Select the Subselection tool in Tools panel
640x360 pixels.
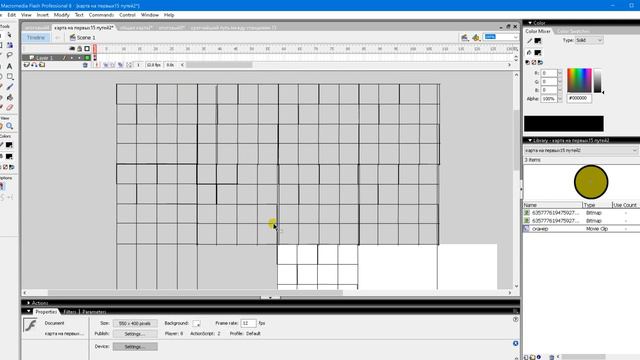coord(10,35)
